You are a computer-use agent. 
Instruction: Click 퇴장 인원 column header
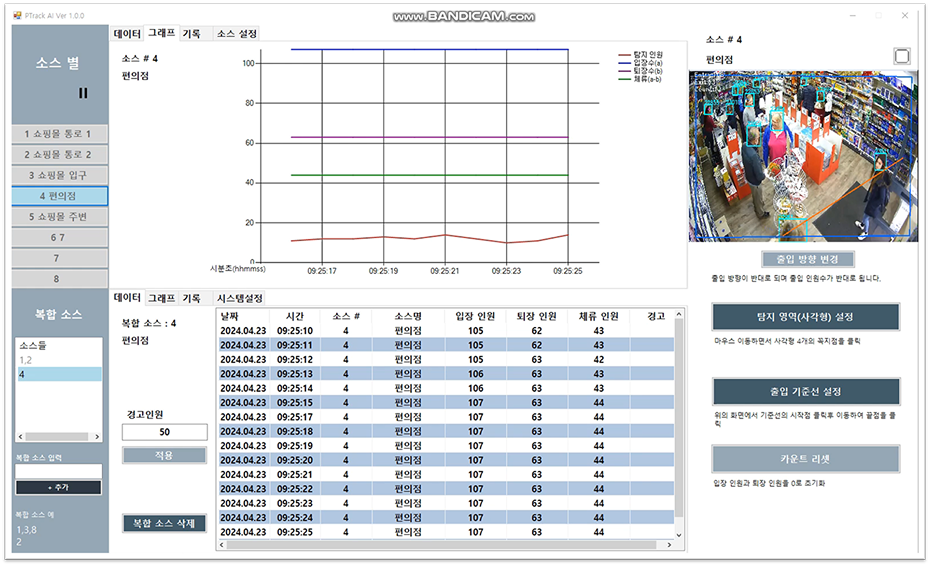pyautogui.click(x=537, y=316)
